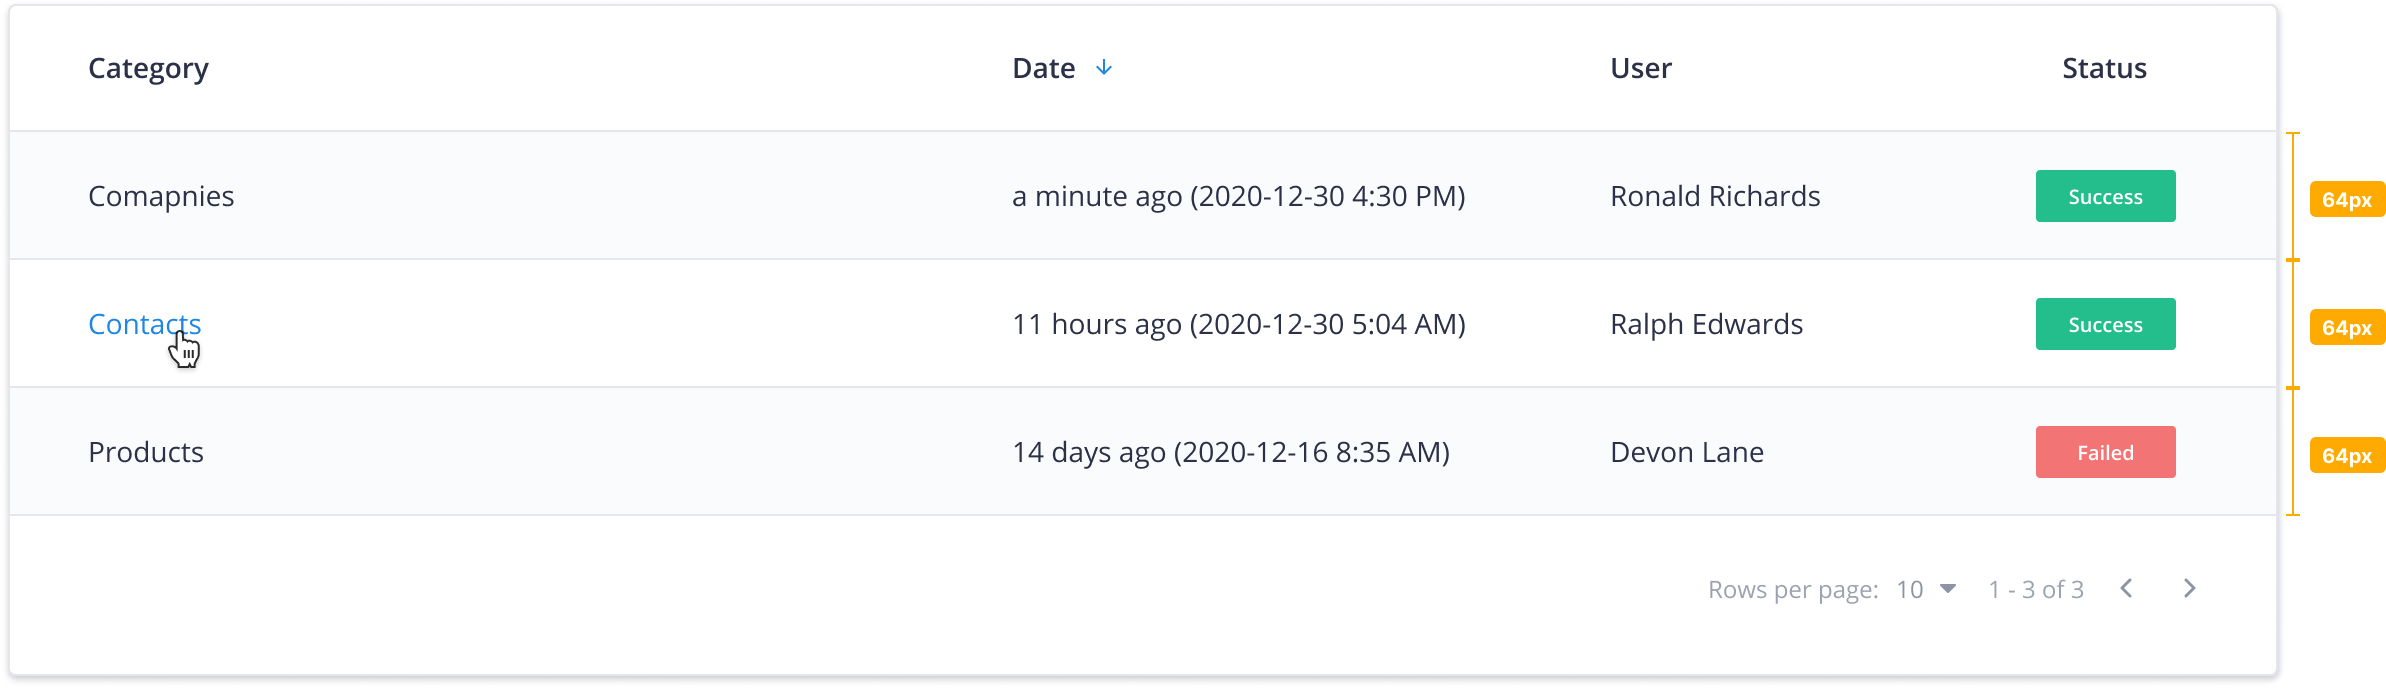Click the Ralph Edwards user cell
Image resolution: width=2386 pixels, height=688 pixels.
[1706, 324]
